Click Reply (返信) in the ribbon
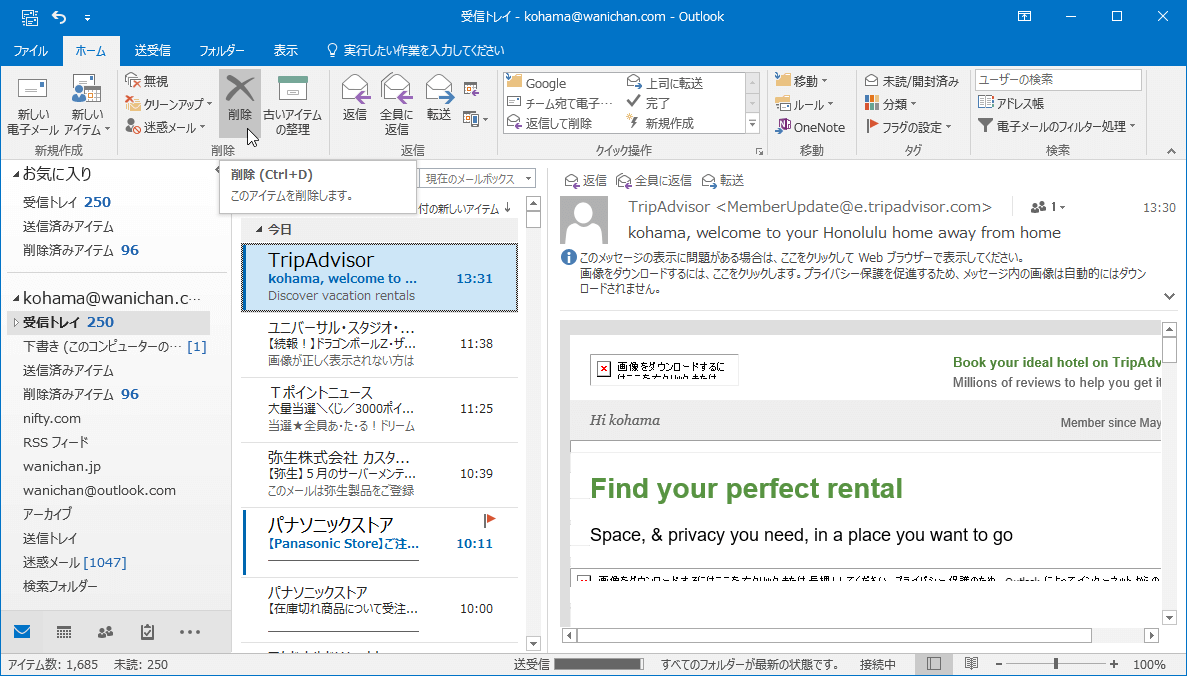 pyautogui.click(x=354, y=98)
